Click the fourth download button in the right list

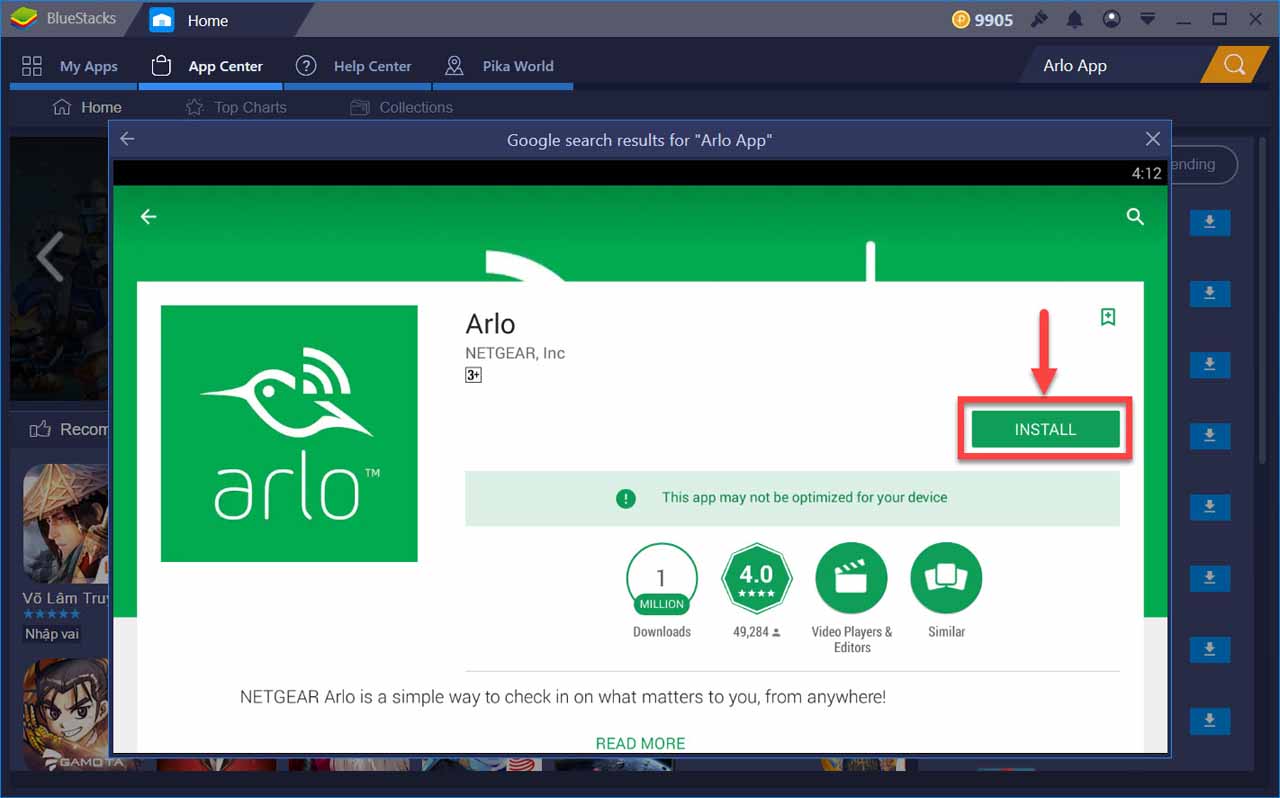point(1209,436)
